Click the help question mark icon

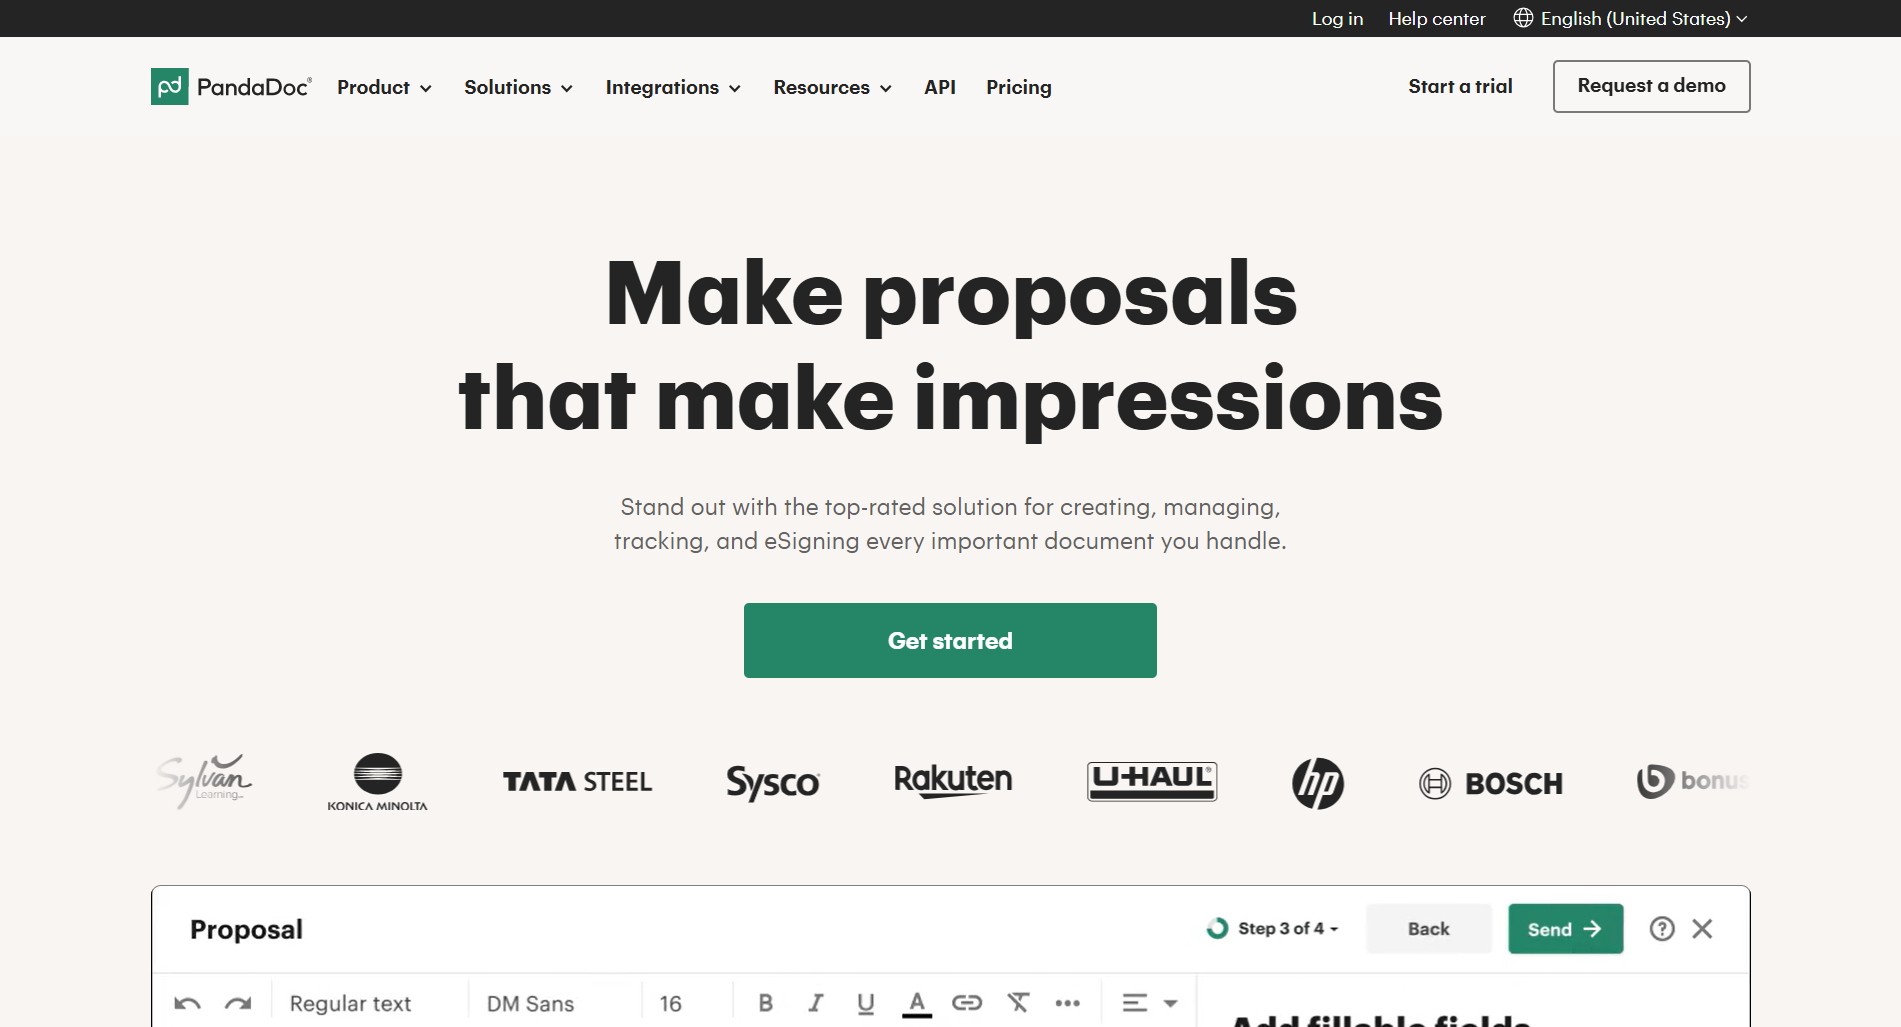pos(1661,929)
